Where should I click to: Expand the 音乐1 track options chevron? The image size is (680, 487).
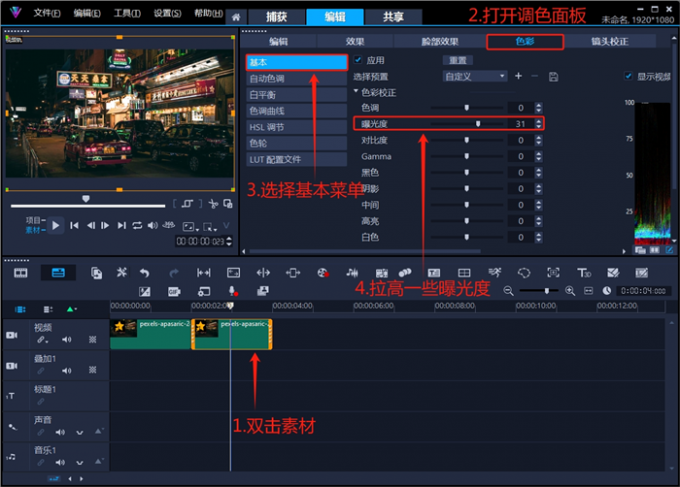[80, 463]
